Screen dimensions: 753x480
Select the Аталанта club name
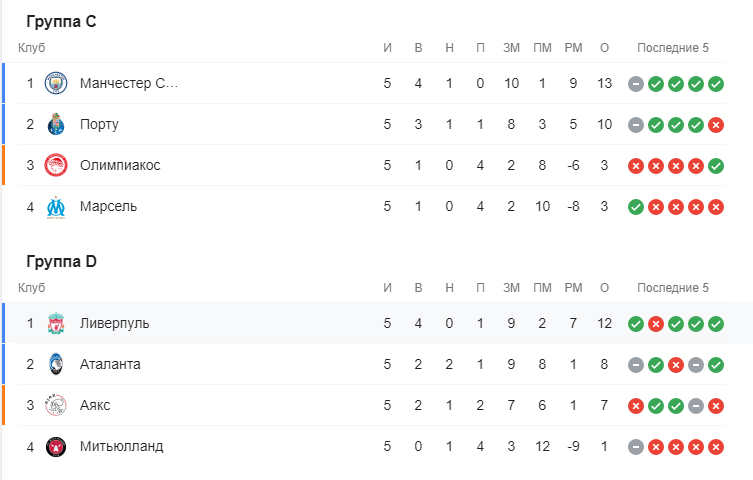click(110, 364)
